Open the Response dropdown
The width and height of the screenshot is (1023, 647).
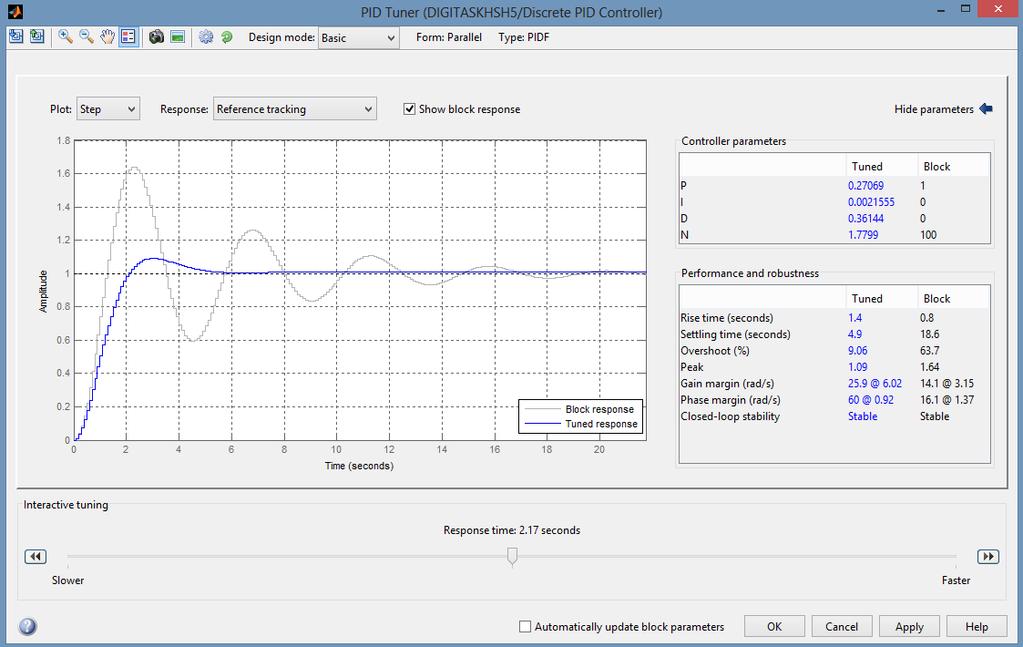[x=295, y=109]
